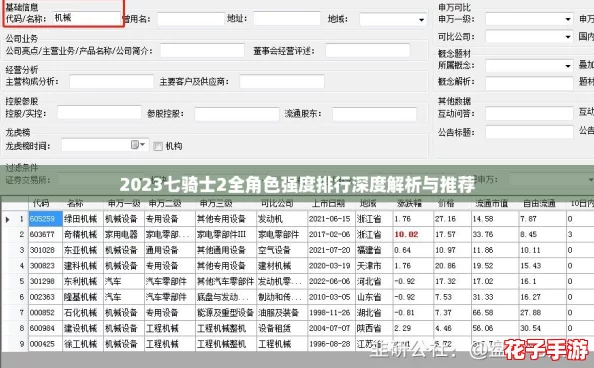This screenshot has width=594, height=368.
Task: Click the 主营构成分析 input box
Action: (x=111, y=81)
